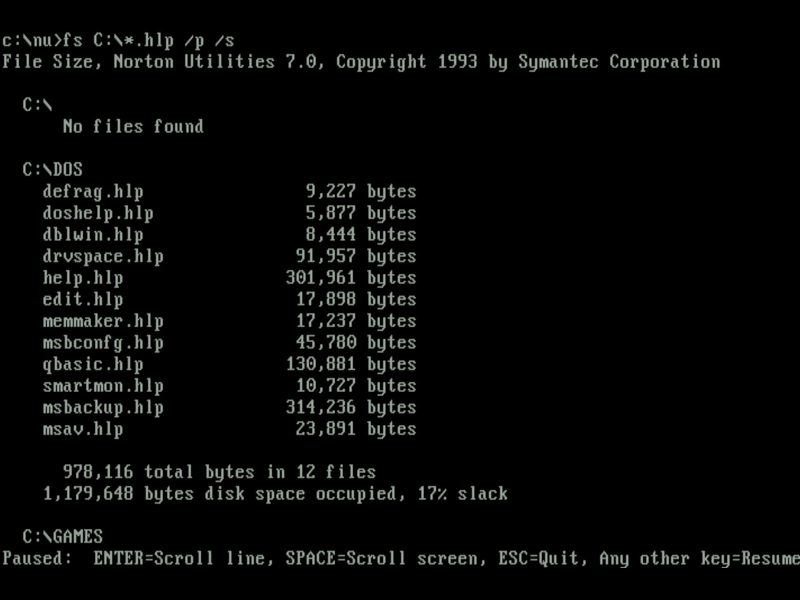The width and height of the screenshot is (800, 600).
Task: Click the C:\GAMES directory heading
Action: coord(63,537)
